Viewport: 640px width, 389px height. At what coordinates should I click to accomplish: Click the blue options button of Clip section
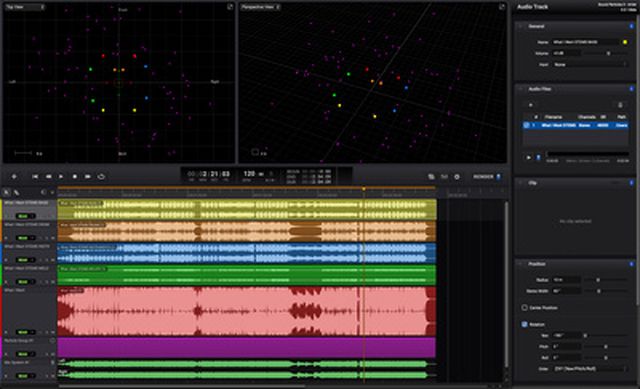(x=631, y=183)
